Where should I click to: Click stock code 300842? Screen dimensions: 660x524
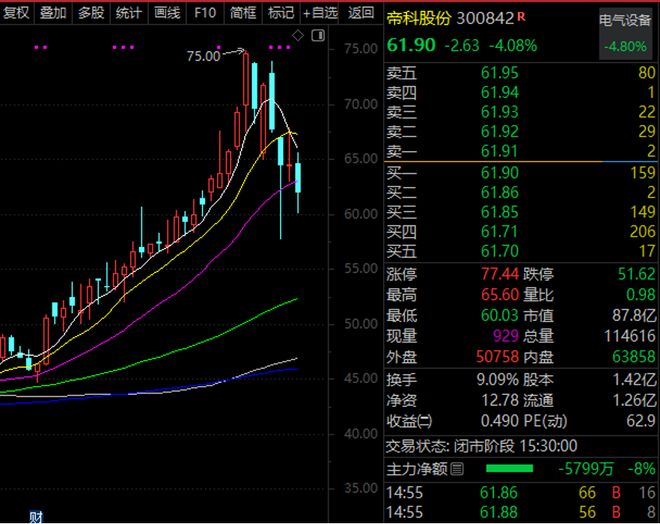[485, 18]
